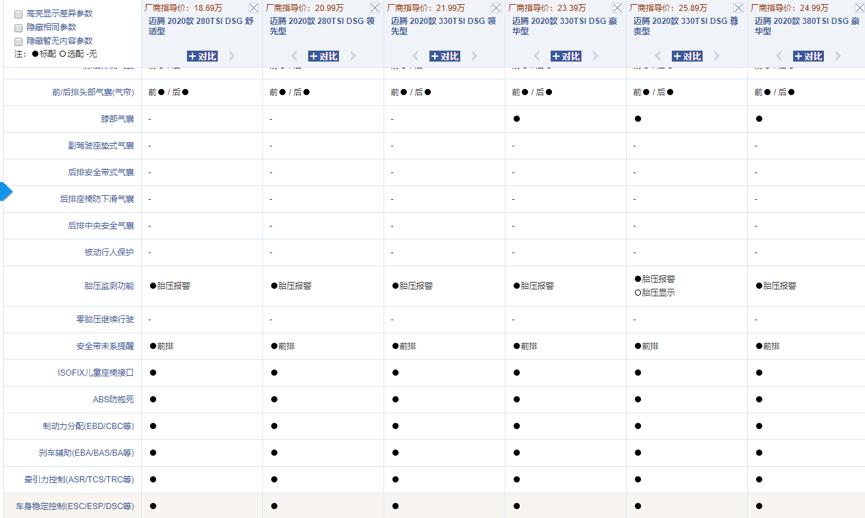Click +对比 for 330TSI DSG 尊贵型
Screen dimensions: 865x518
(687, 56)
